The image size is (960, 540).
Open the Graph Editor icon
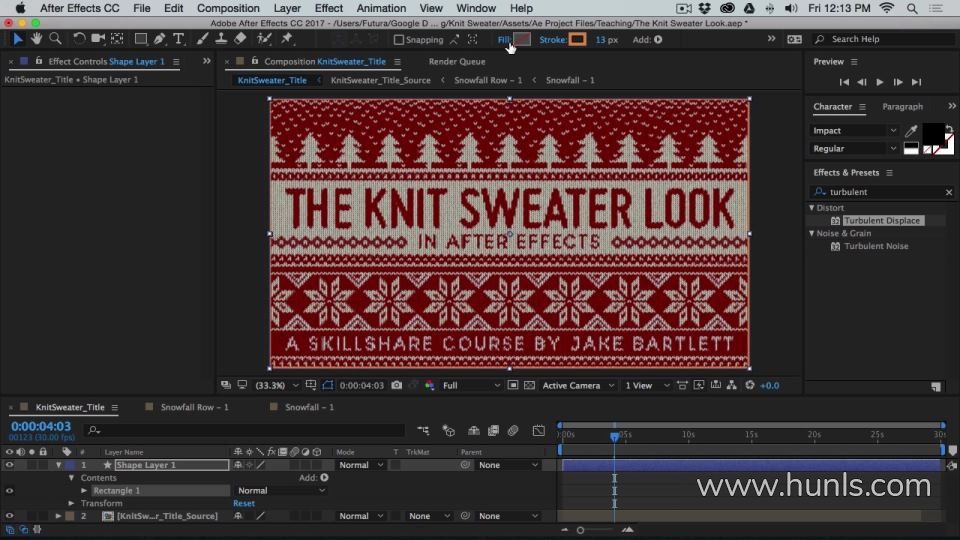[539, 430]
